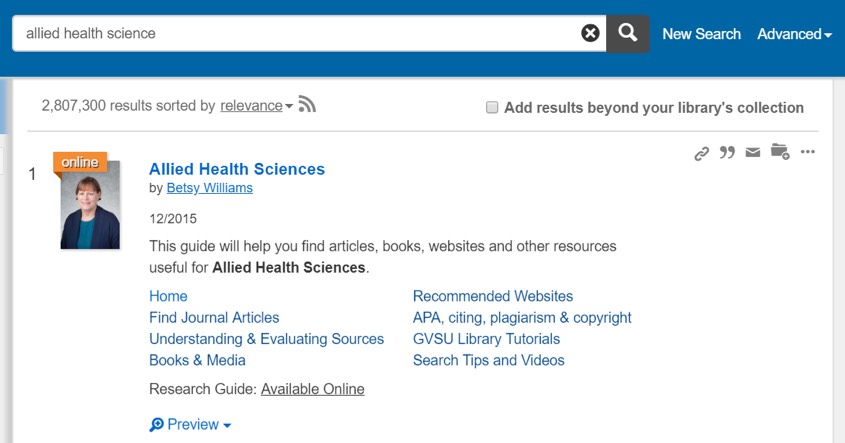Screen dimensions: 845x443
Task: Click the cite quotation marks icon
Action: [x=727, y=153]
